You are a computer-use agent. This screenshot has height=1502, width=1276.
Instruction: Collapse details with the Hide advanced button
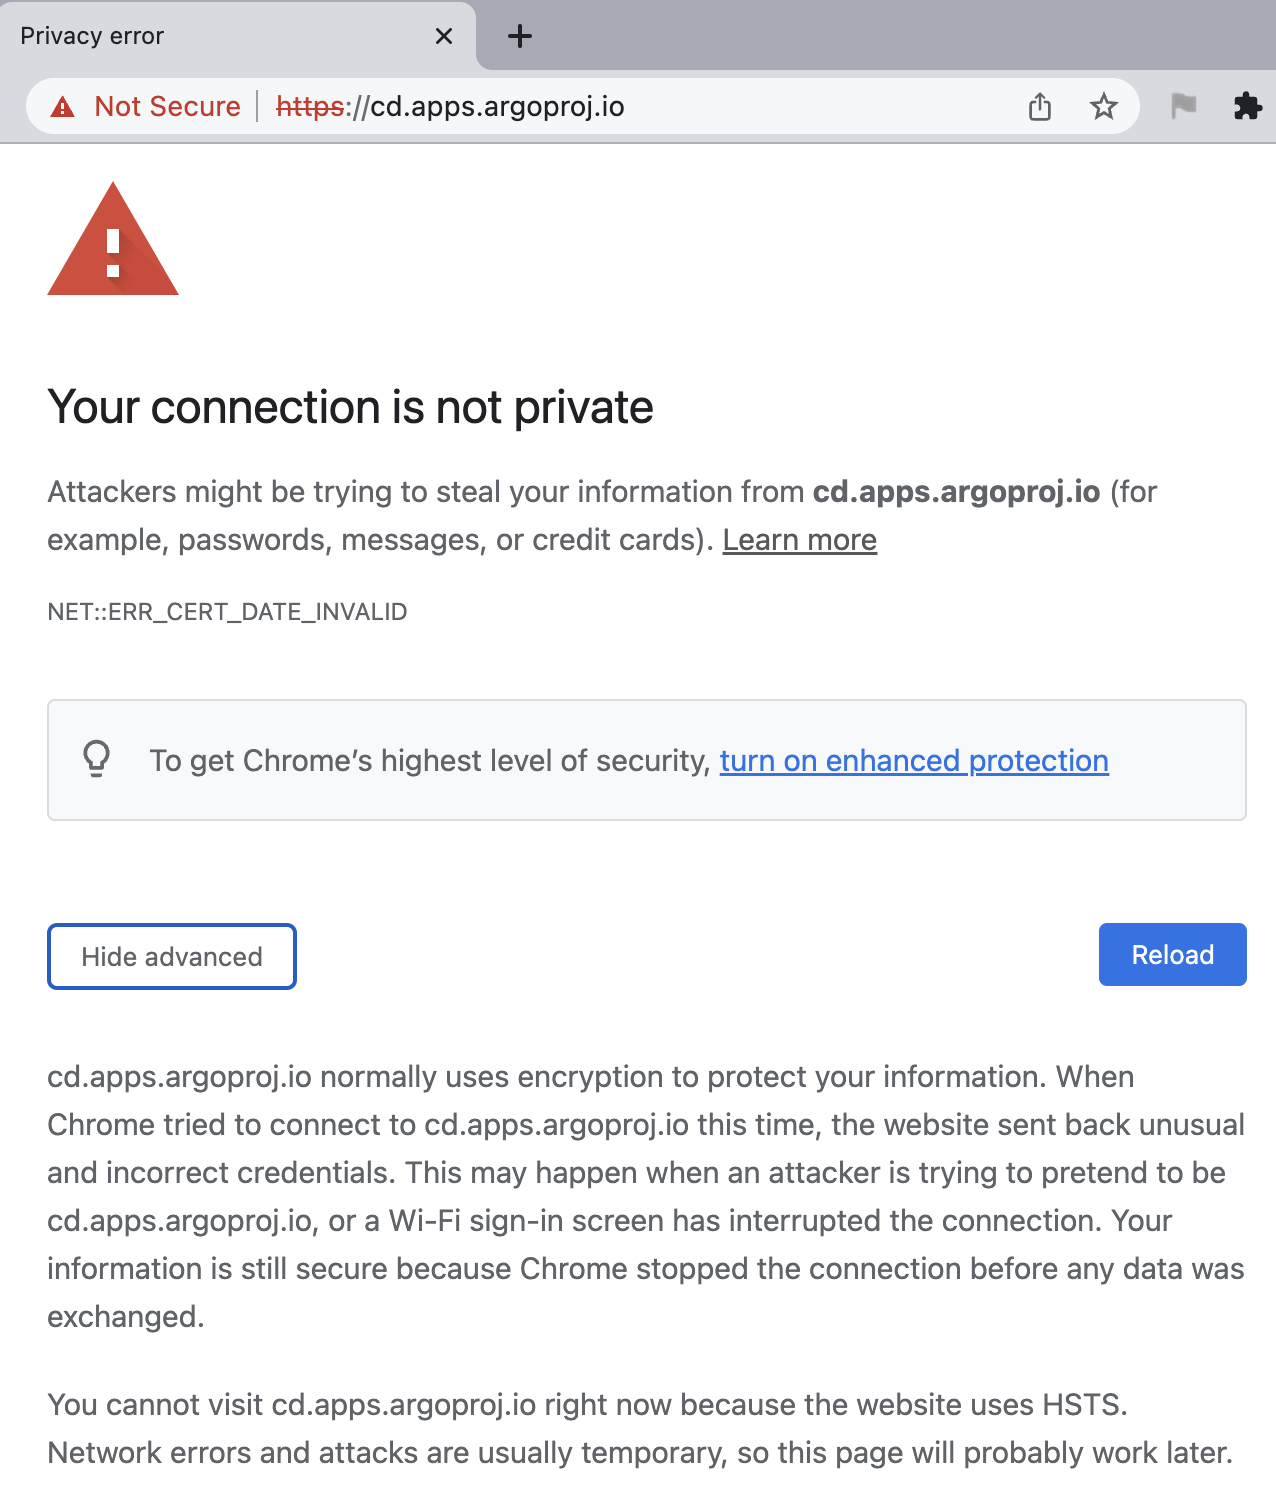point(171,956)
